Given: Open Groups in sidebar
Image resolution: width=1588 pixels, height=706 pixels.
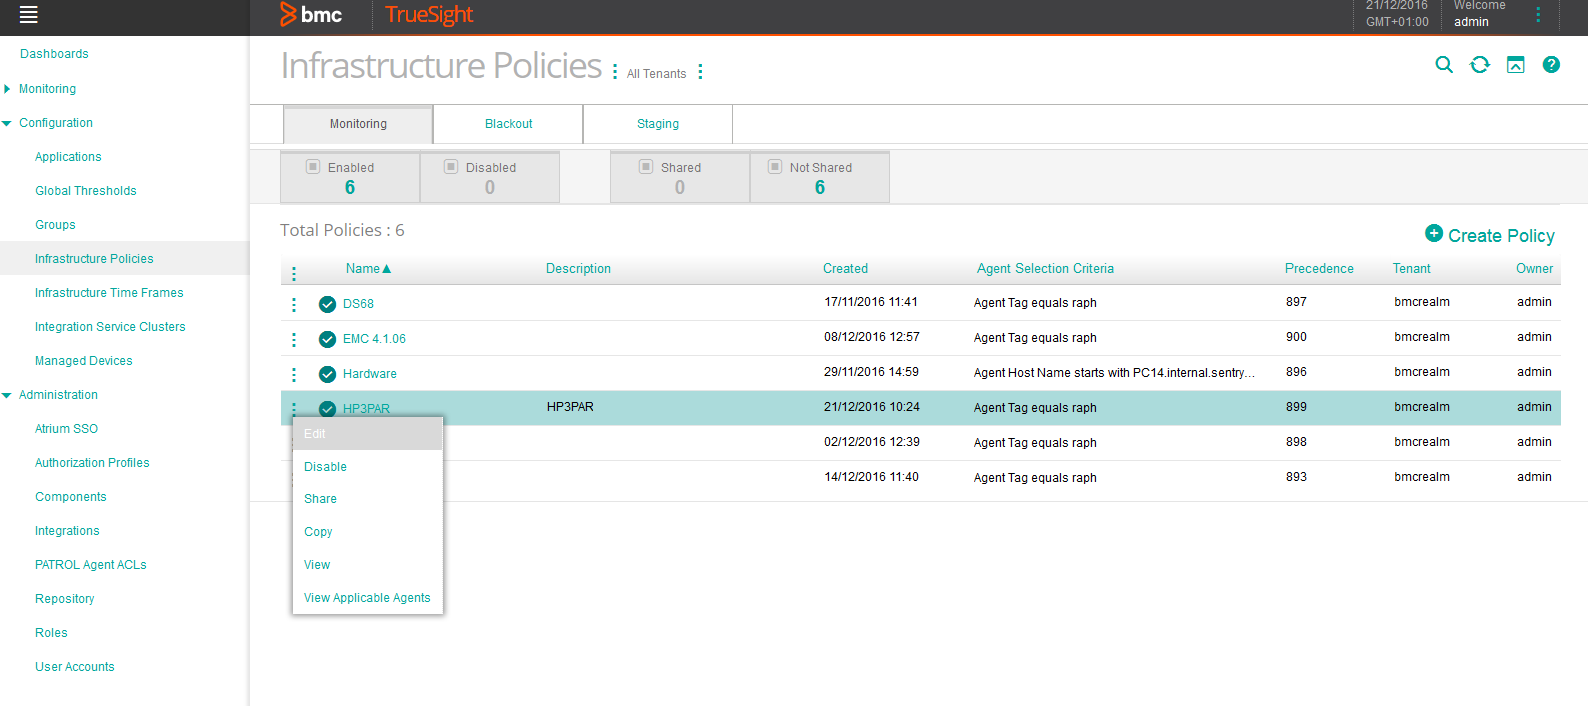Looking at the screenshot, I should pos(55,225).
